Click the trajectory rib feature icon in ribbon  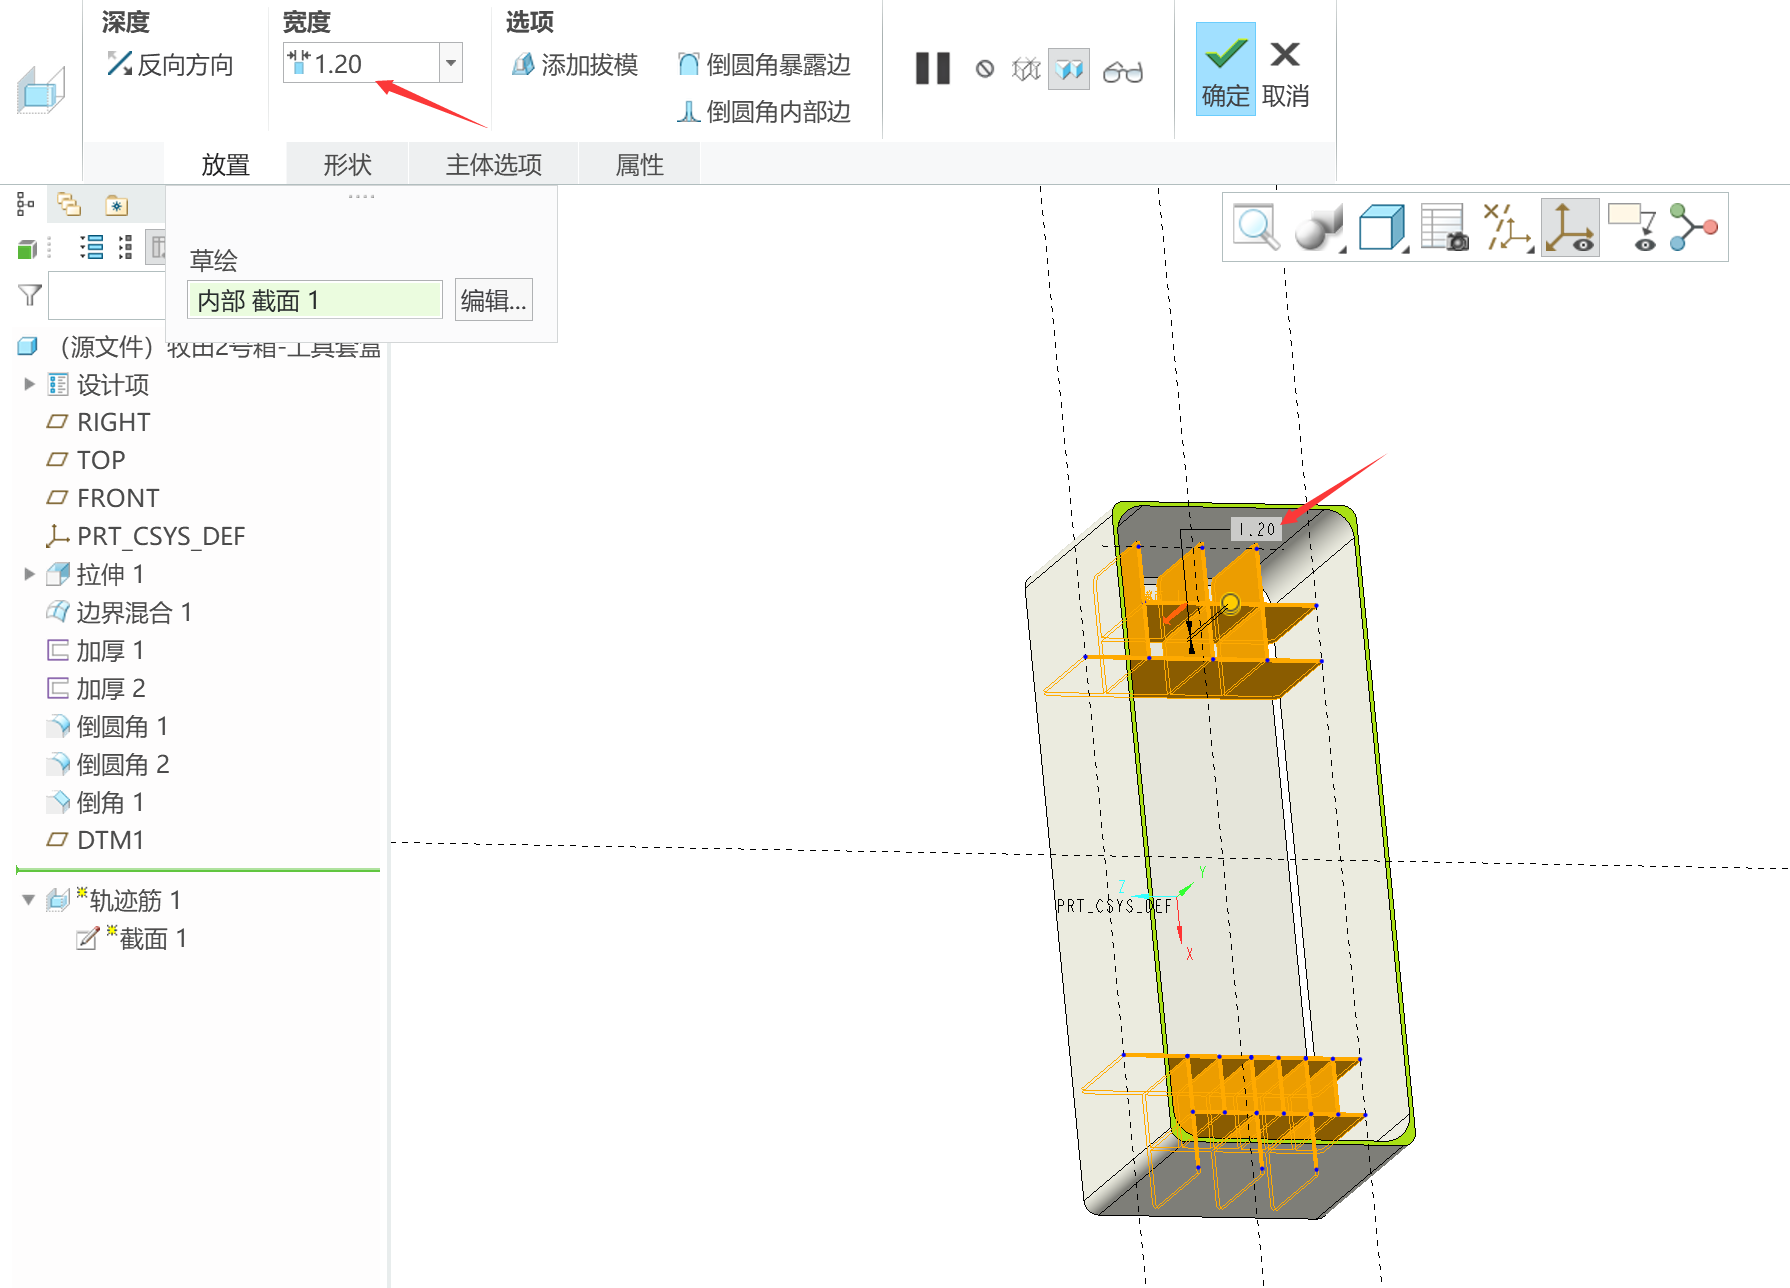[41, 90]
